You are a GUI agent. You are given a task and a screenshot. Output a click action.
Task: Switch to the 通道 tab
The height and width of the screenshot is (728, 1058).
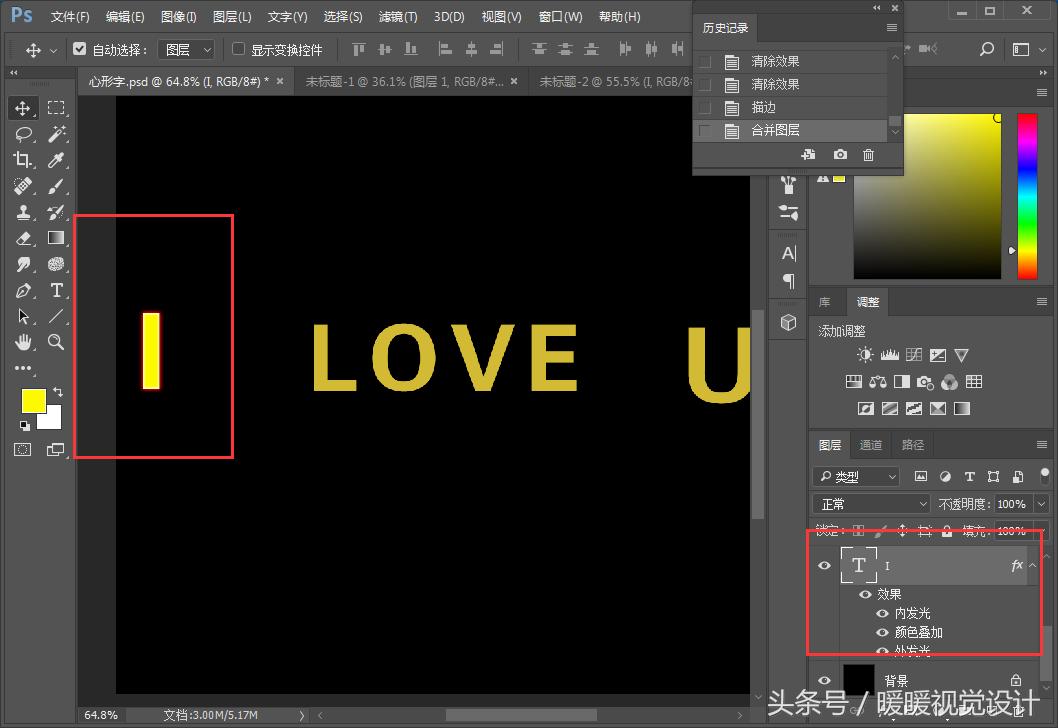pos(871,445)
